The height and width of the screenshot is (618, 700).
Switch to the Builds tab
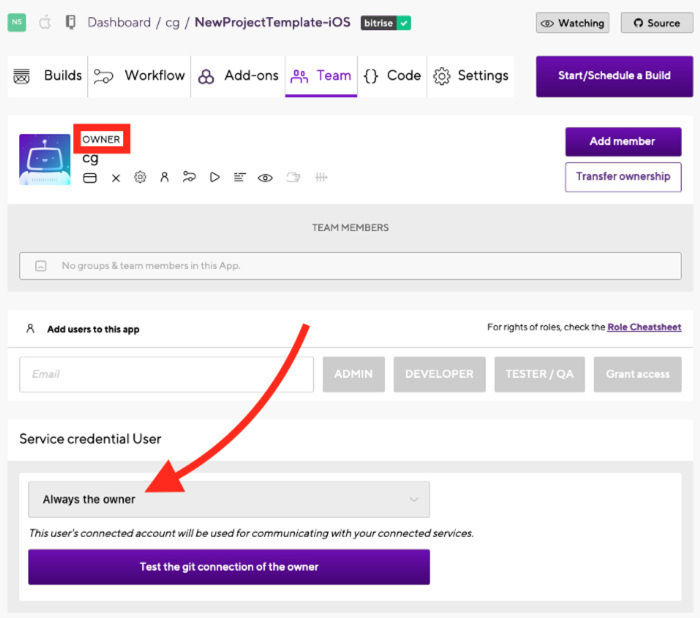point(47,76)
